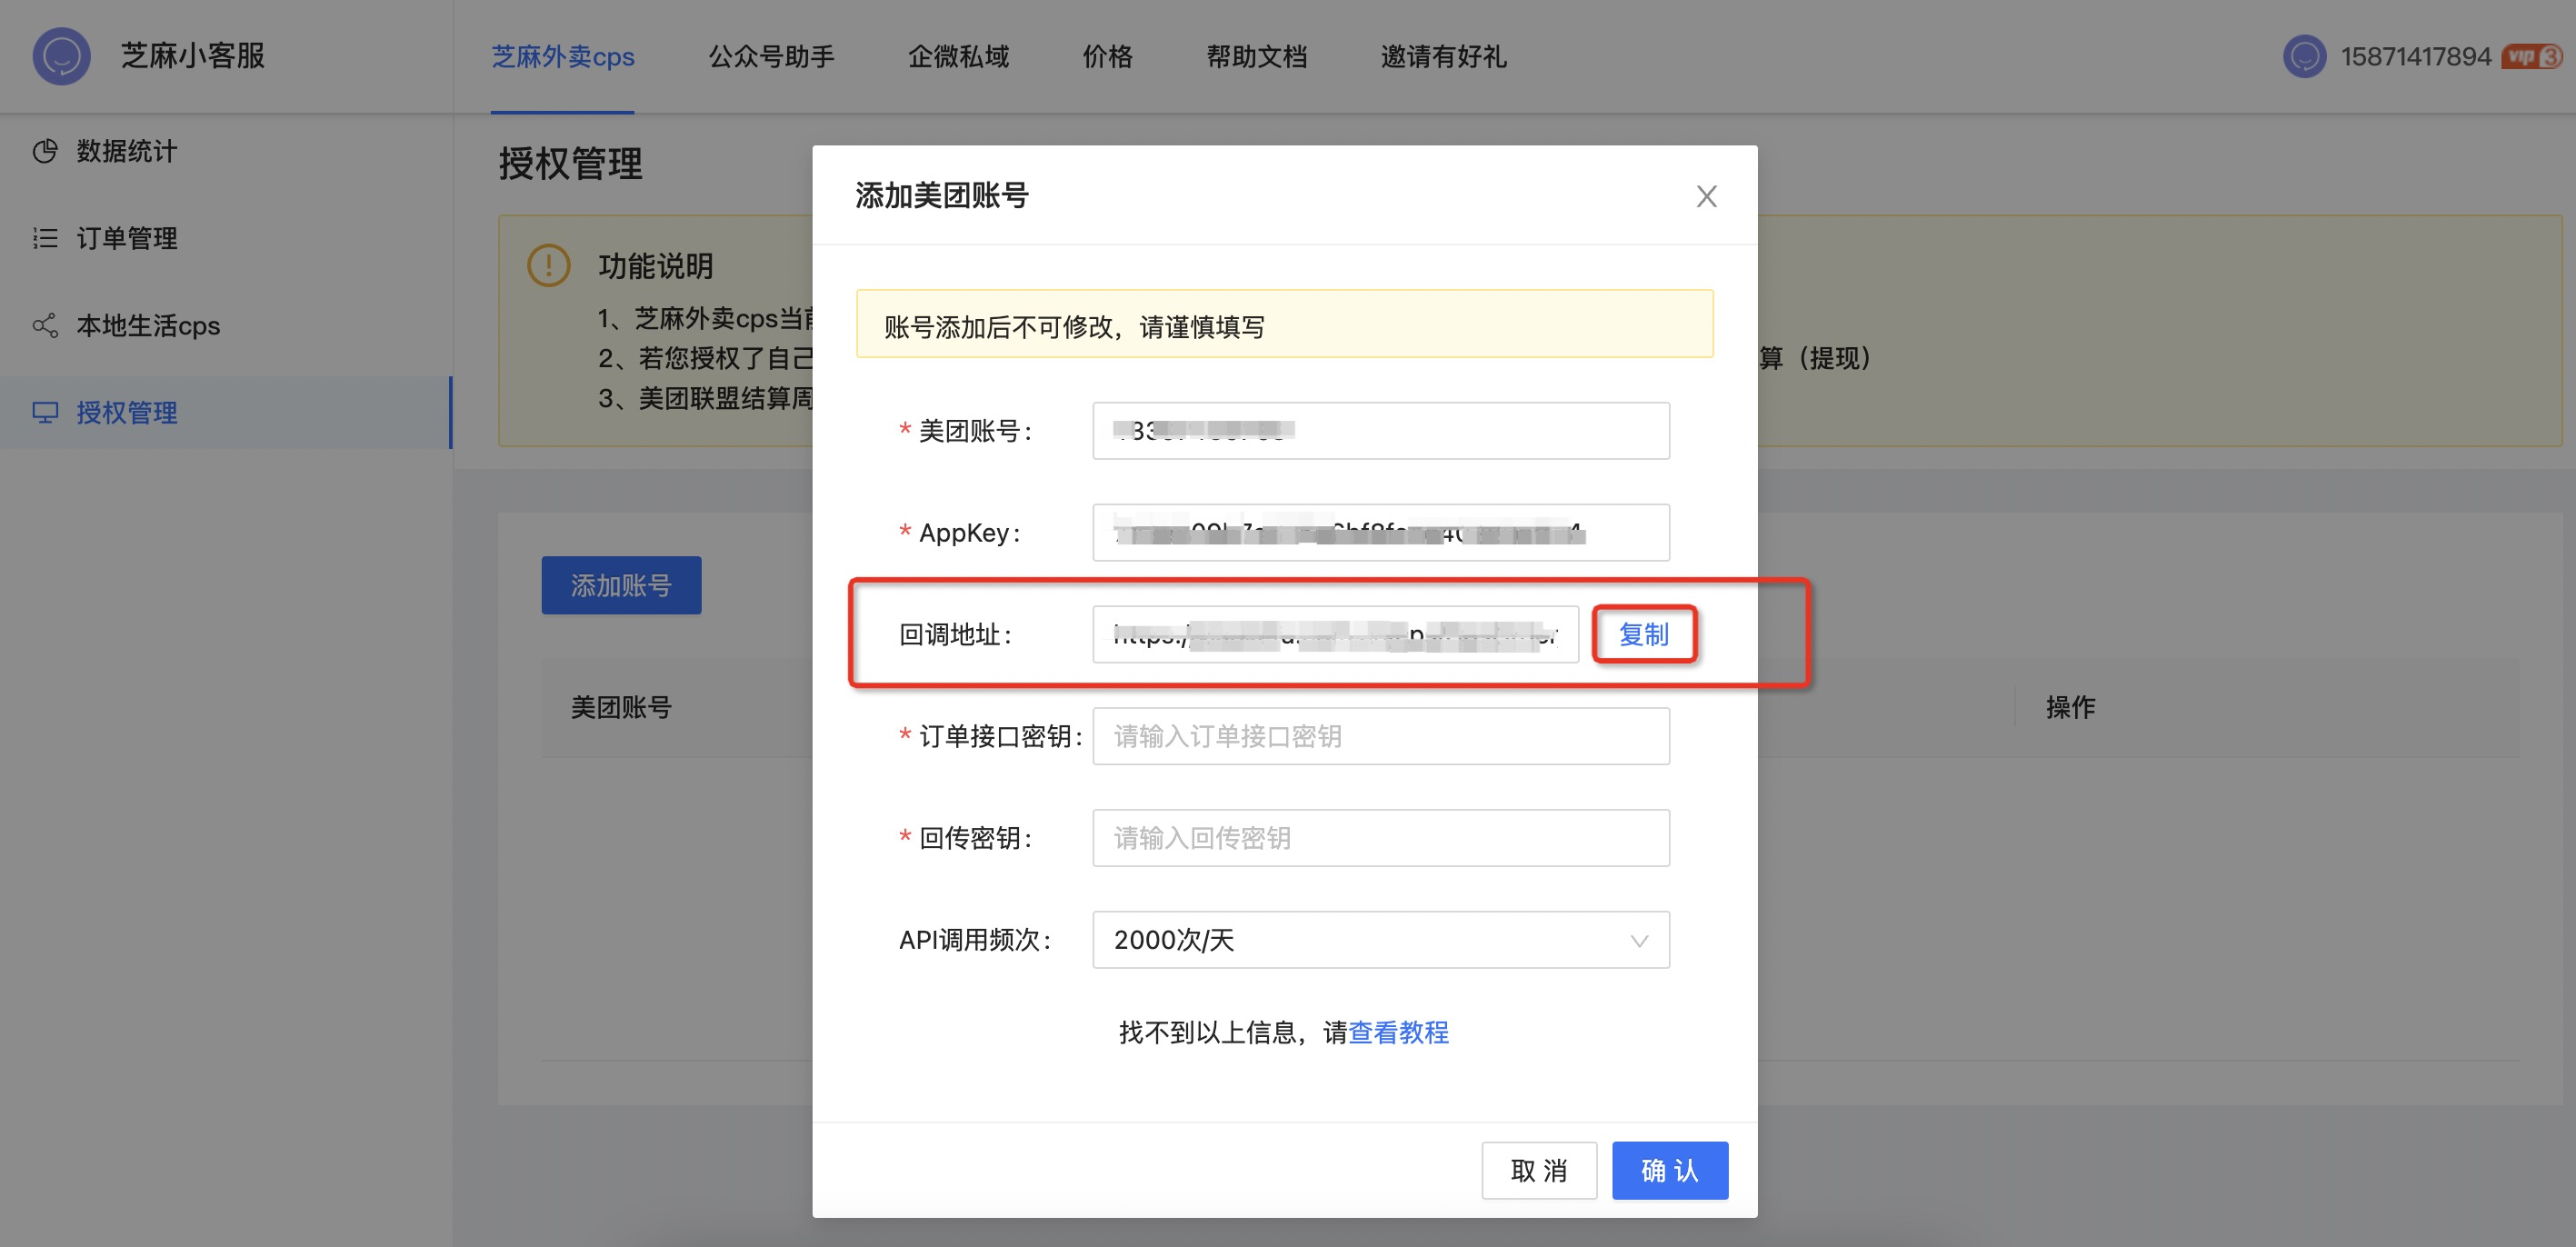This screenshot has width=2576, height=1247.
Task: Click the 订单管理 list icon
Action: [45, 238]
